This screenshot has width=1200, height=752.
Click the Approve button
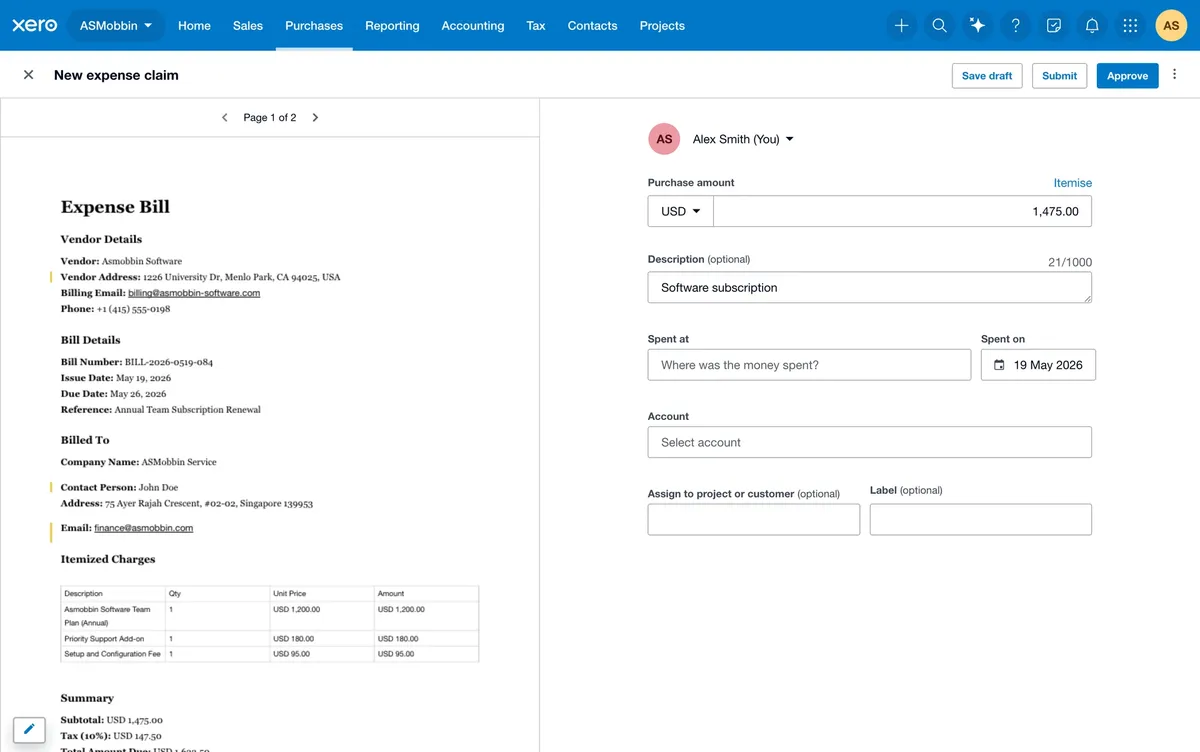click(1127, 75)
